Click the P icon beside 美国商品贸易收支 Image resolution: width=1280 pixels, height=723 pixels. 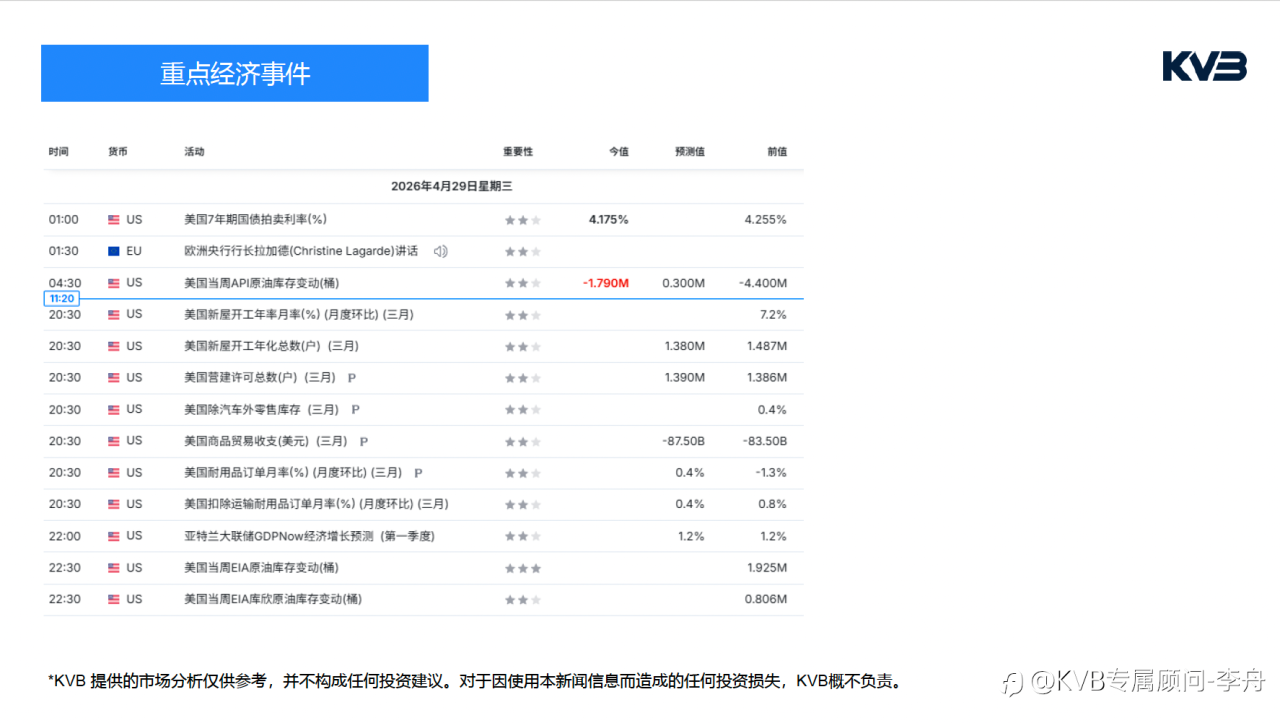click(364, 441)
